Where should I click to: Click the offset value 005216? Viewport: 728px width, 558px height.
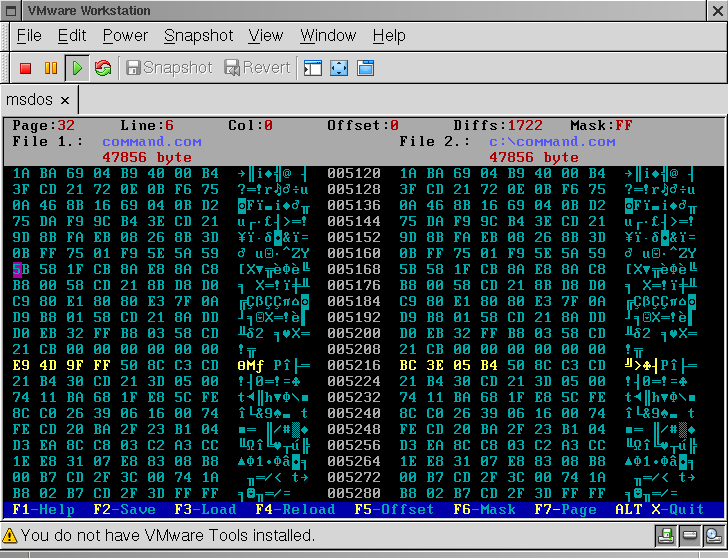(x=354, y=365)
